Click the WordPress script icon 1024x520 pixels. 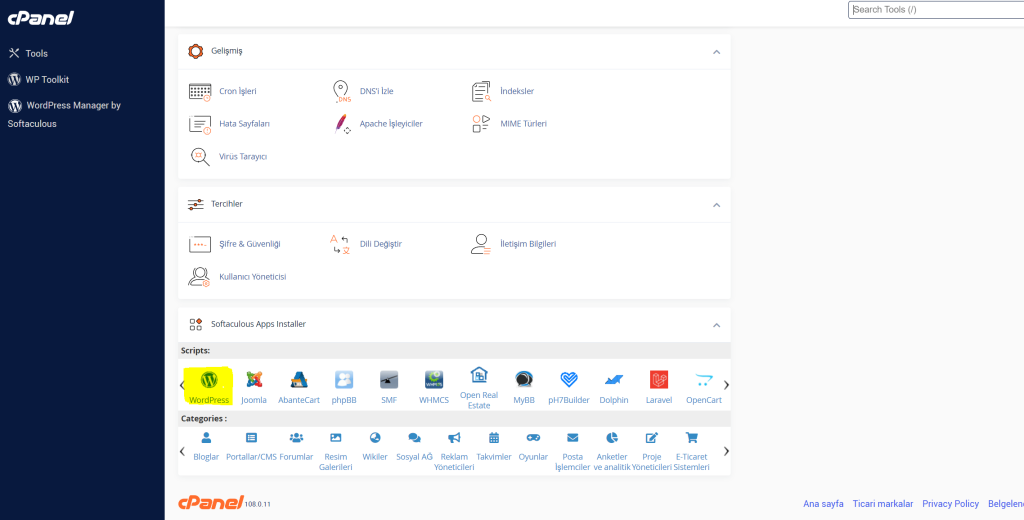click(208, 379)
